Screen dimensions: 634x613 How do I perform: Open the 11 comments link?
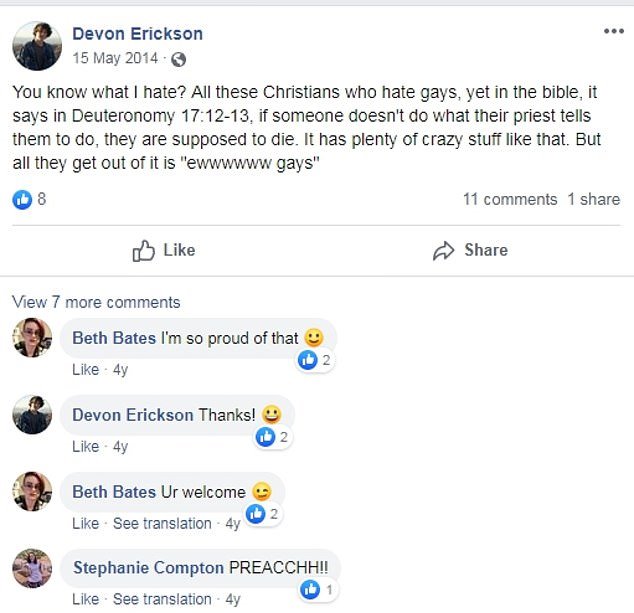509,199
